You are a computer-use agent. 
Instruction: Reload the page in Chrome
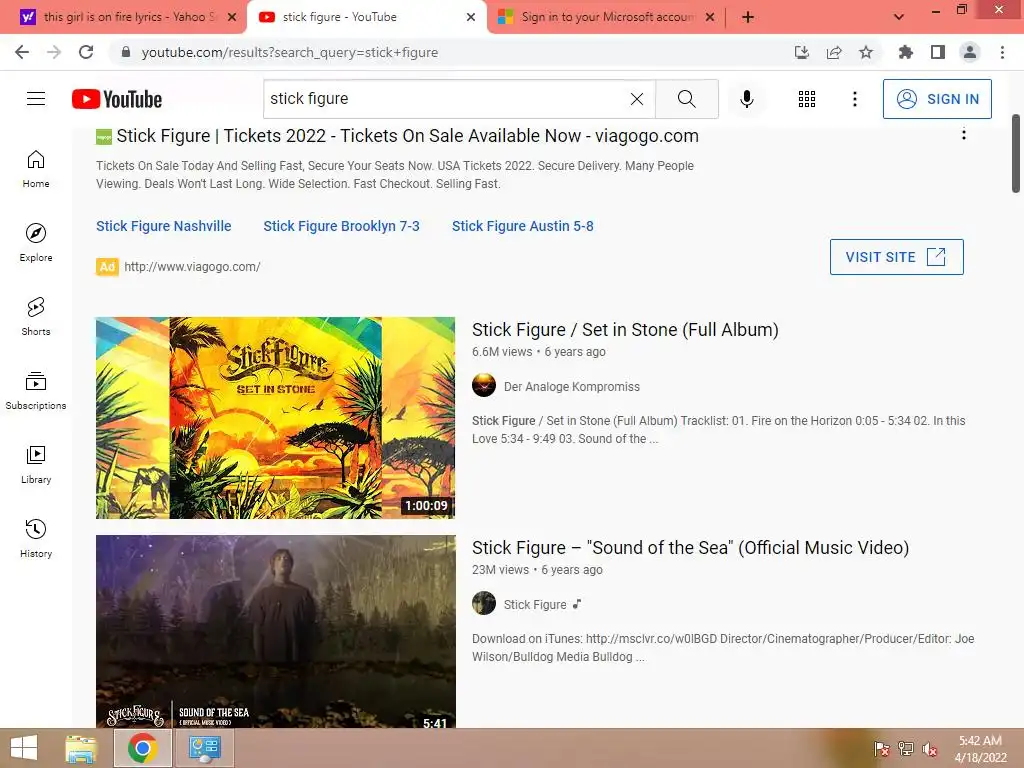[x=86, y=52]
